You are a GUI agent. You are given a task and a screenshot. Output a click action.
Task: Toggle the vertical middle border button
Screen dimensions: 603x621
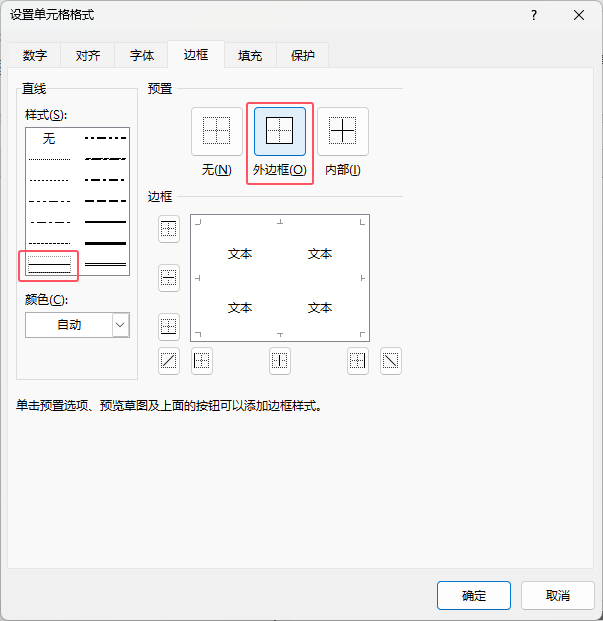[280, 361]
